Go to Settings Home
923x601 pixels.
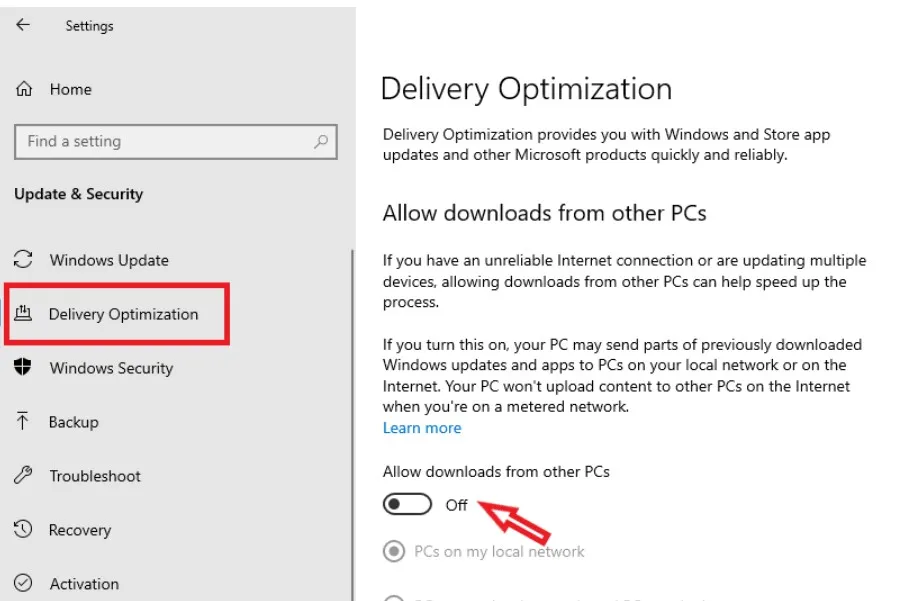click(70, 89)
